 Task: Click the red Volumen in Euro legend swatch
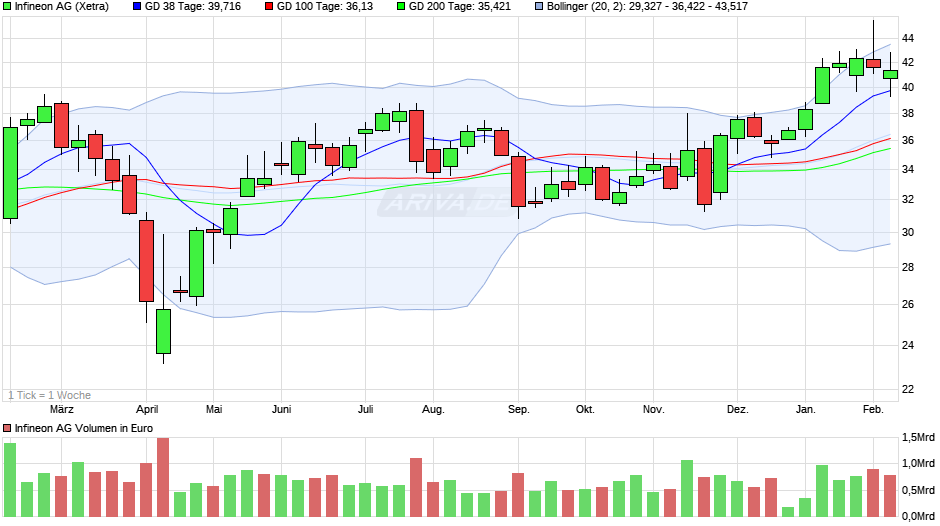click(x=7, y=428)
